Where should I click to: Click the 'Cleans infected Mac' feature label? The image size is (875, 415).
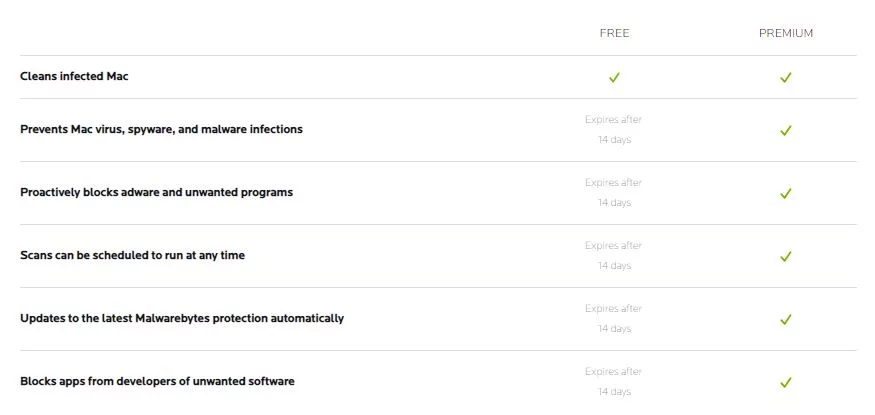coord(74,76)
